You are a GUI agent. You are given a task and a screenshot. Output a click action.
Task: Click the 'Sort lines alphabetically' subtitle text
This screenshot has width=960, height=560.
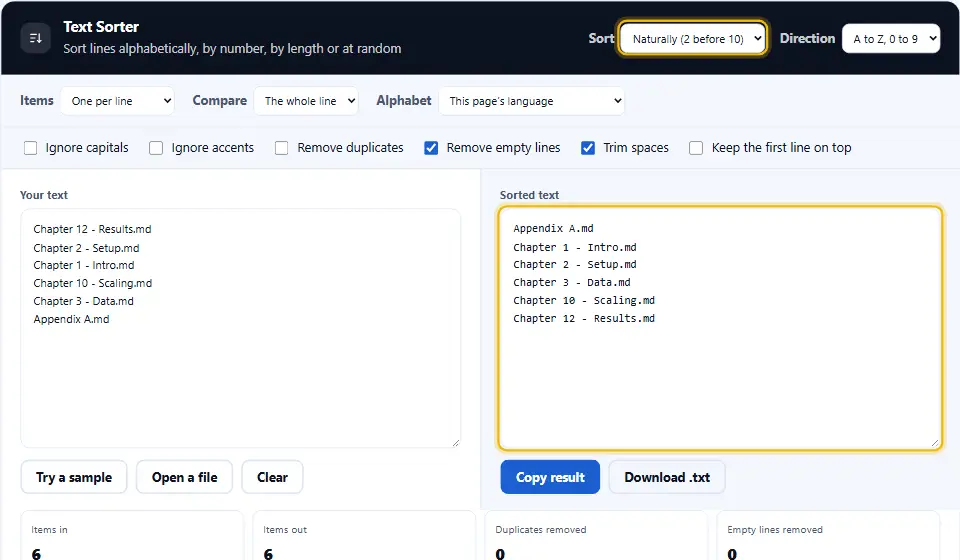[232, 49]
